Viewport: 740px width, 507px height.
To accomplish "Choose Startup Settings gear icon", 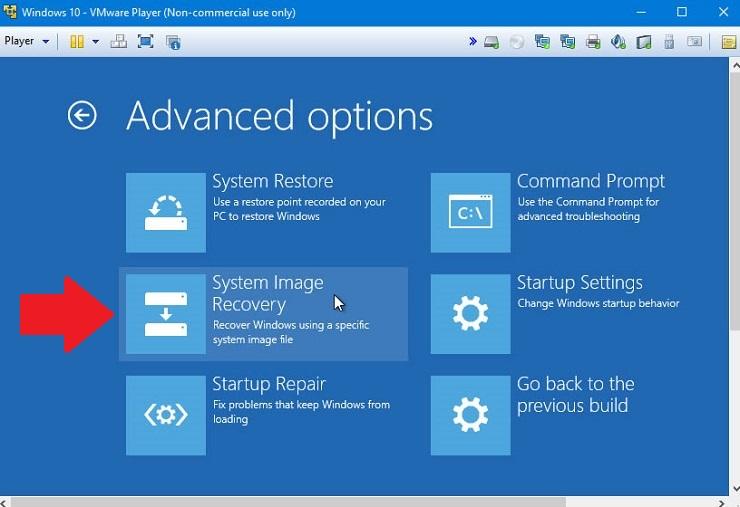I will 470,313.
